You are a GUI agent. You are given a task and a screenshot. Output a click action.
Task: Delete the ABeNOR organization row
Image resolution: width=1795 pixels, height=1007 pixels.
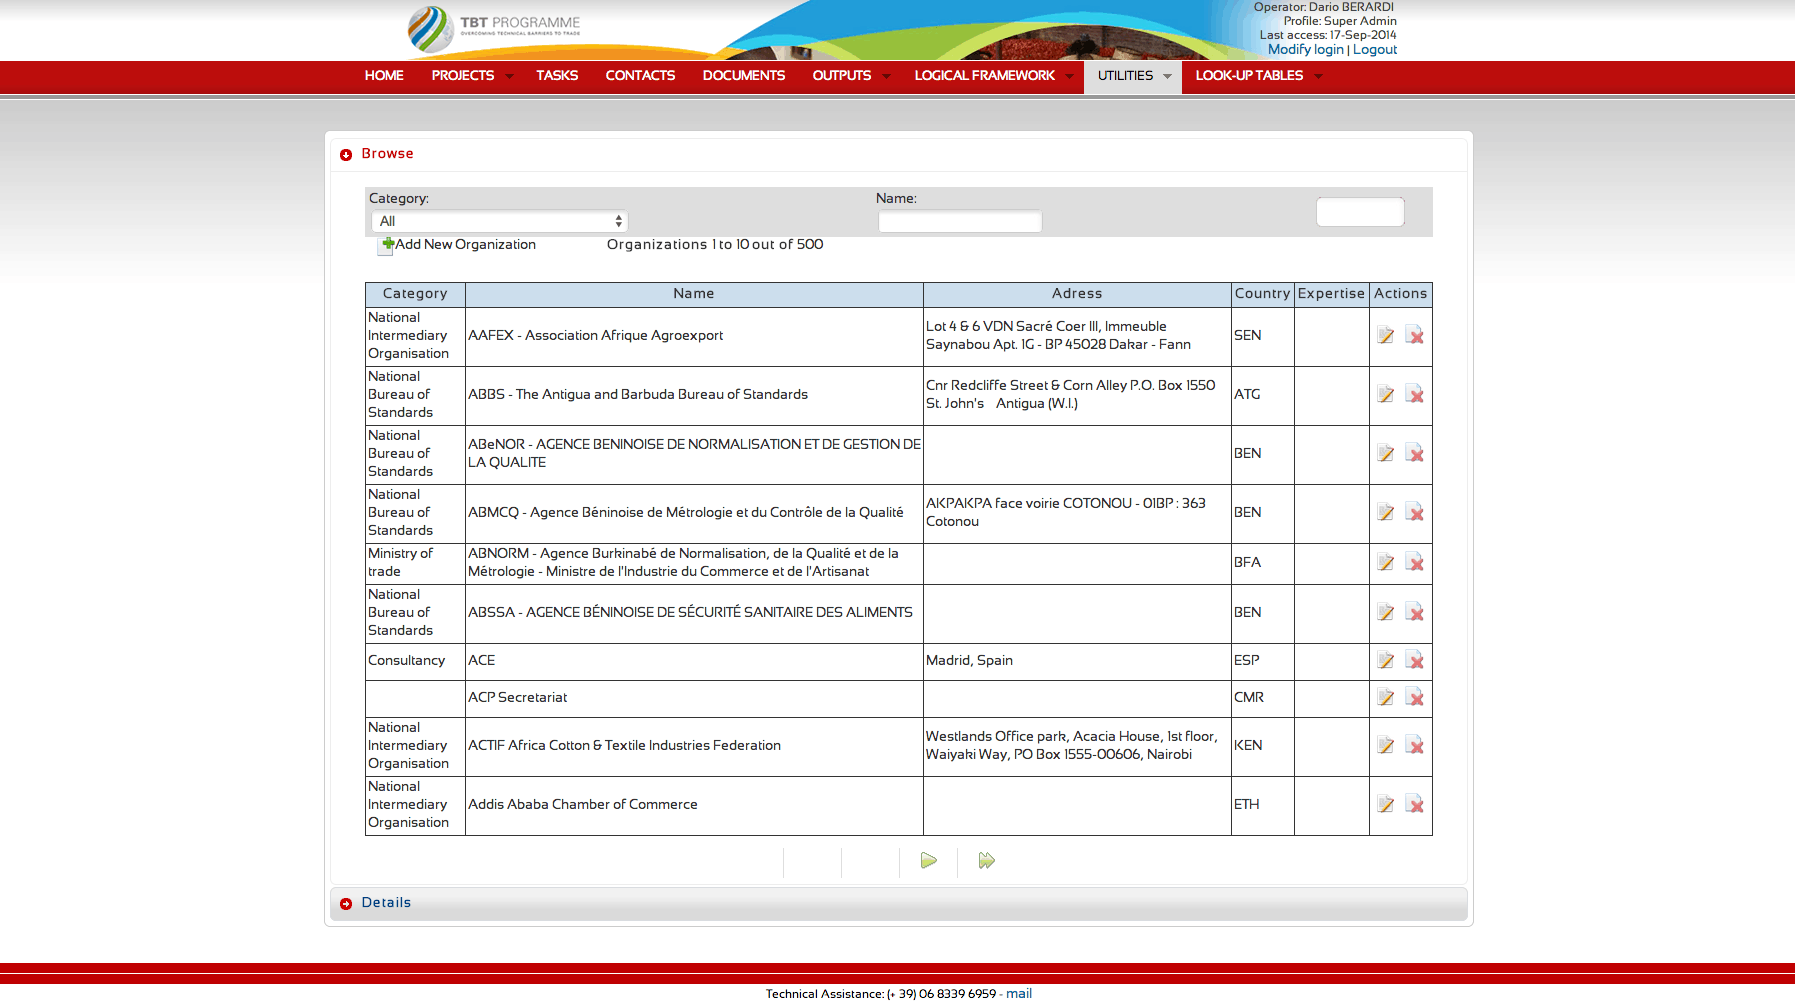1414,453
